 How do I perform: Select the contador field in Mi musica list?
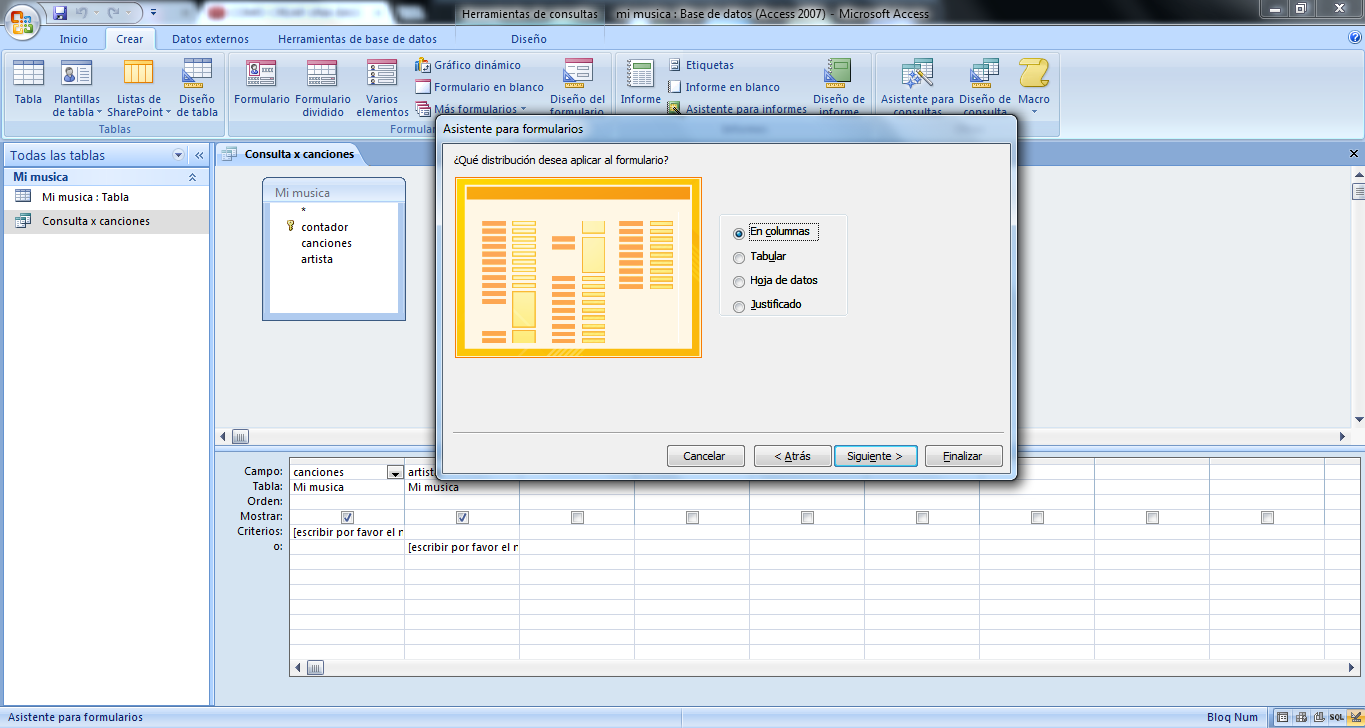click(324, 227)
